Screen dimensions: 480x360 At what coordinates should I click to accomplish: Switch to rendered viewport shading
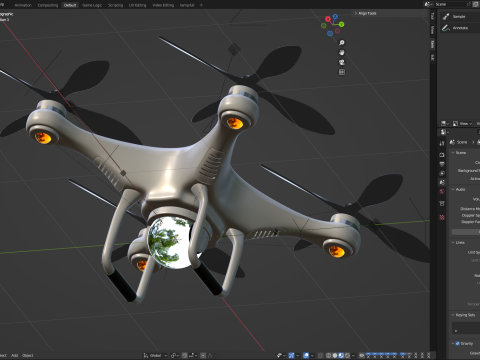pyautogui.click(x=347, y=355)
